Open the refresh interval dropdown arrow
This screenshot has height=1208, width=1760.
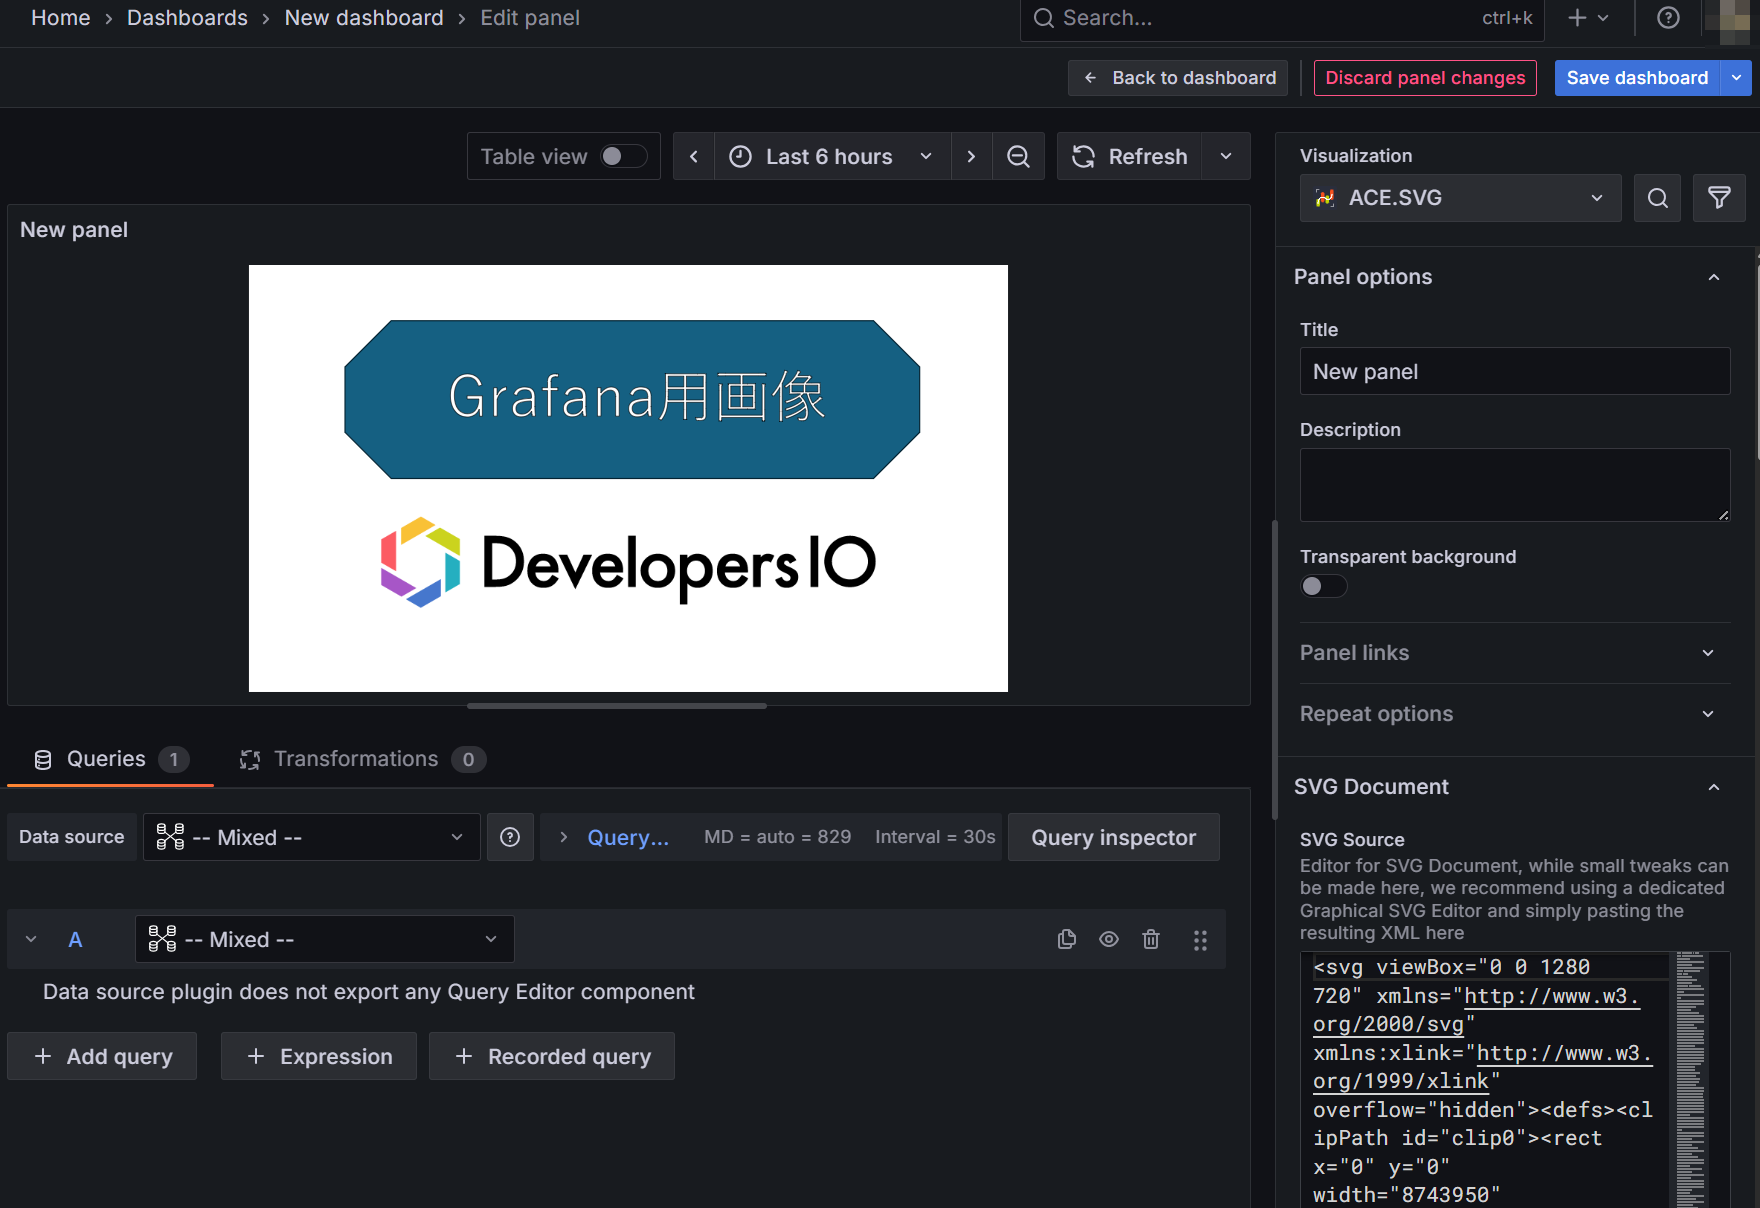click(1226, 156)
